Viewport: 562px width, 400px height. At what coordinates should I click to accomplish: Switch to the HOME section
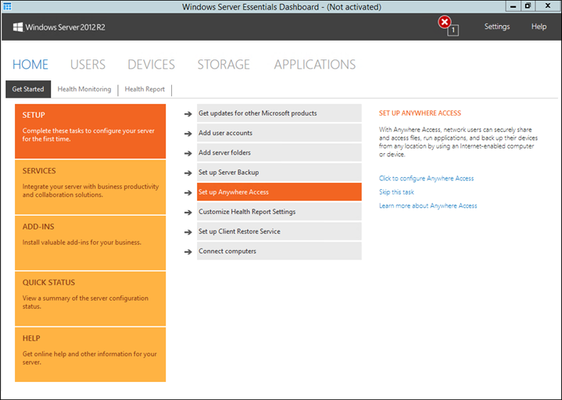click(30, 65)
